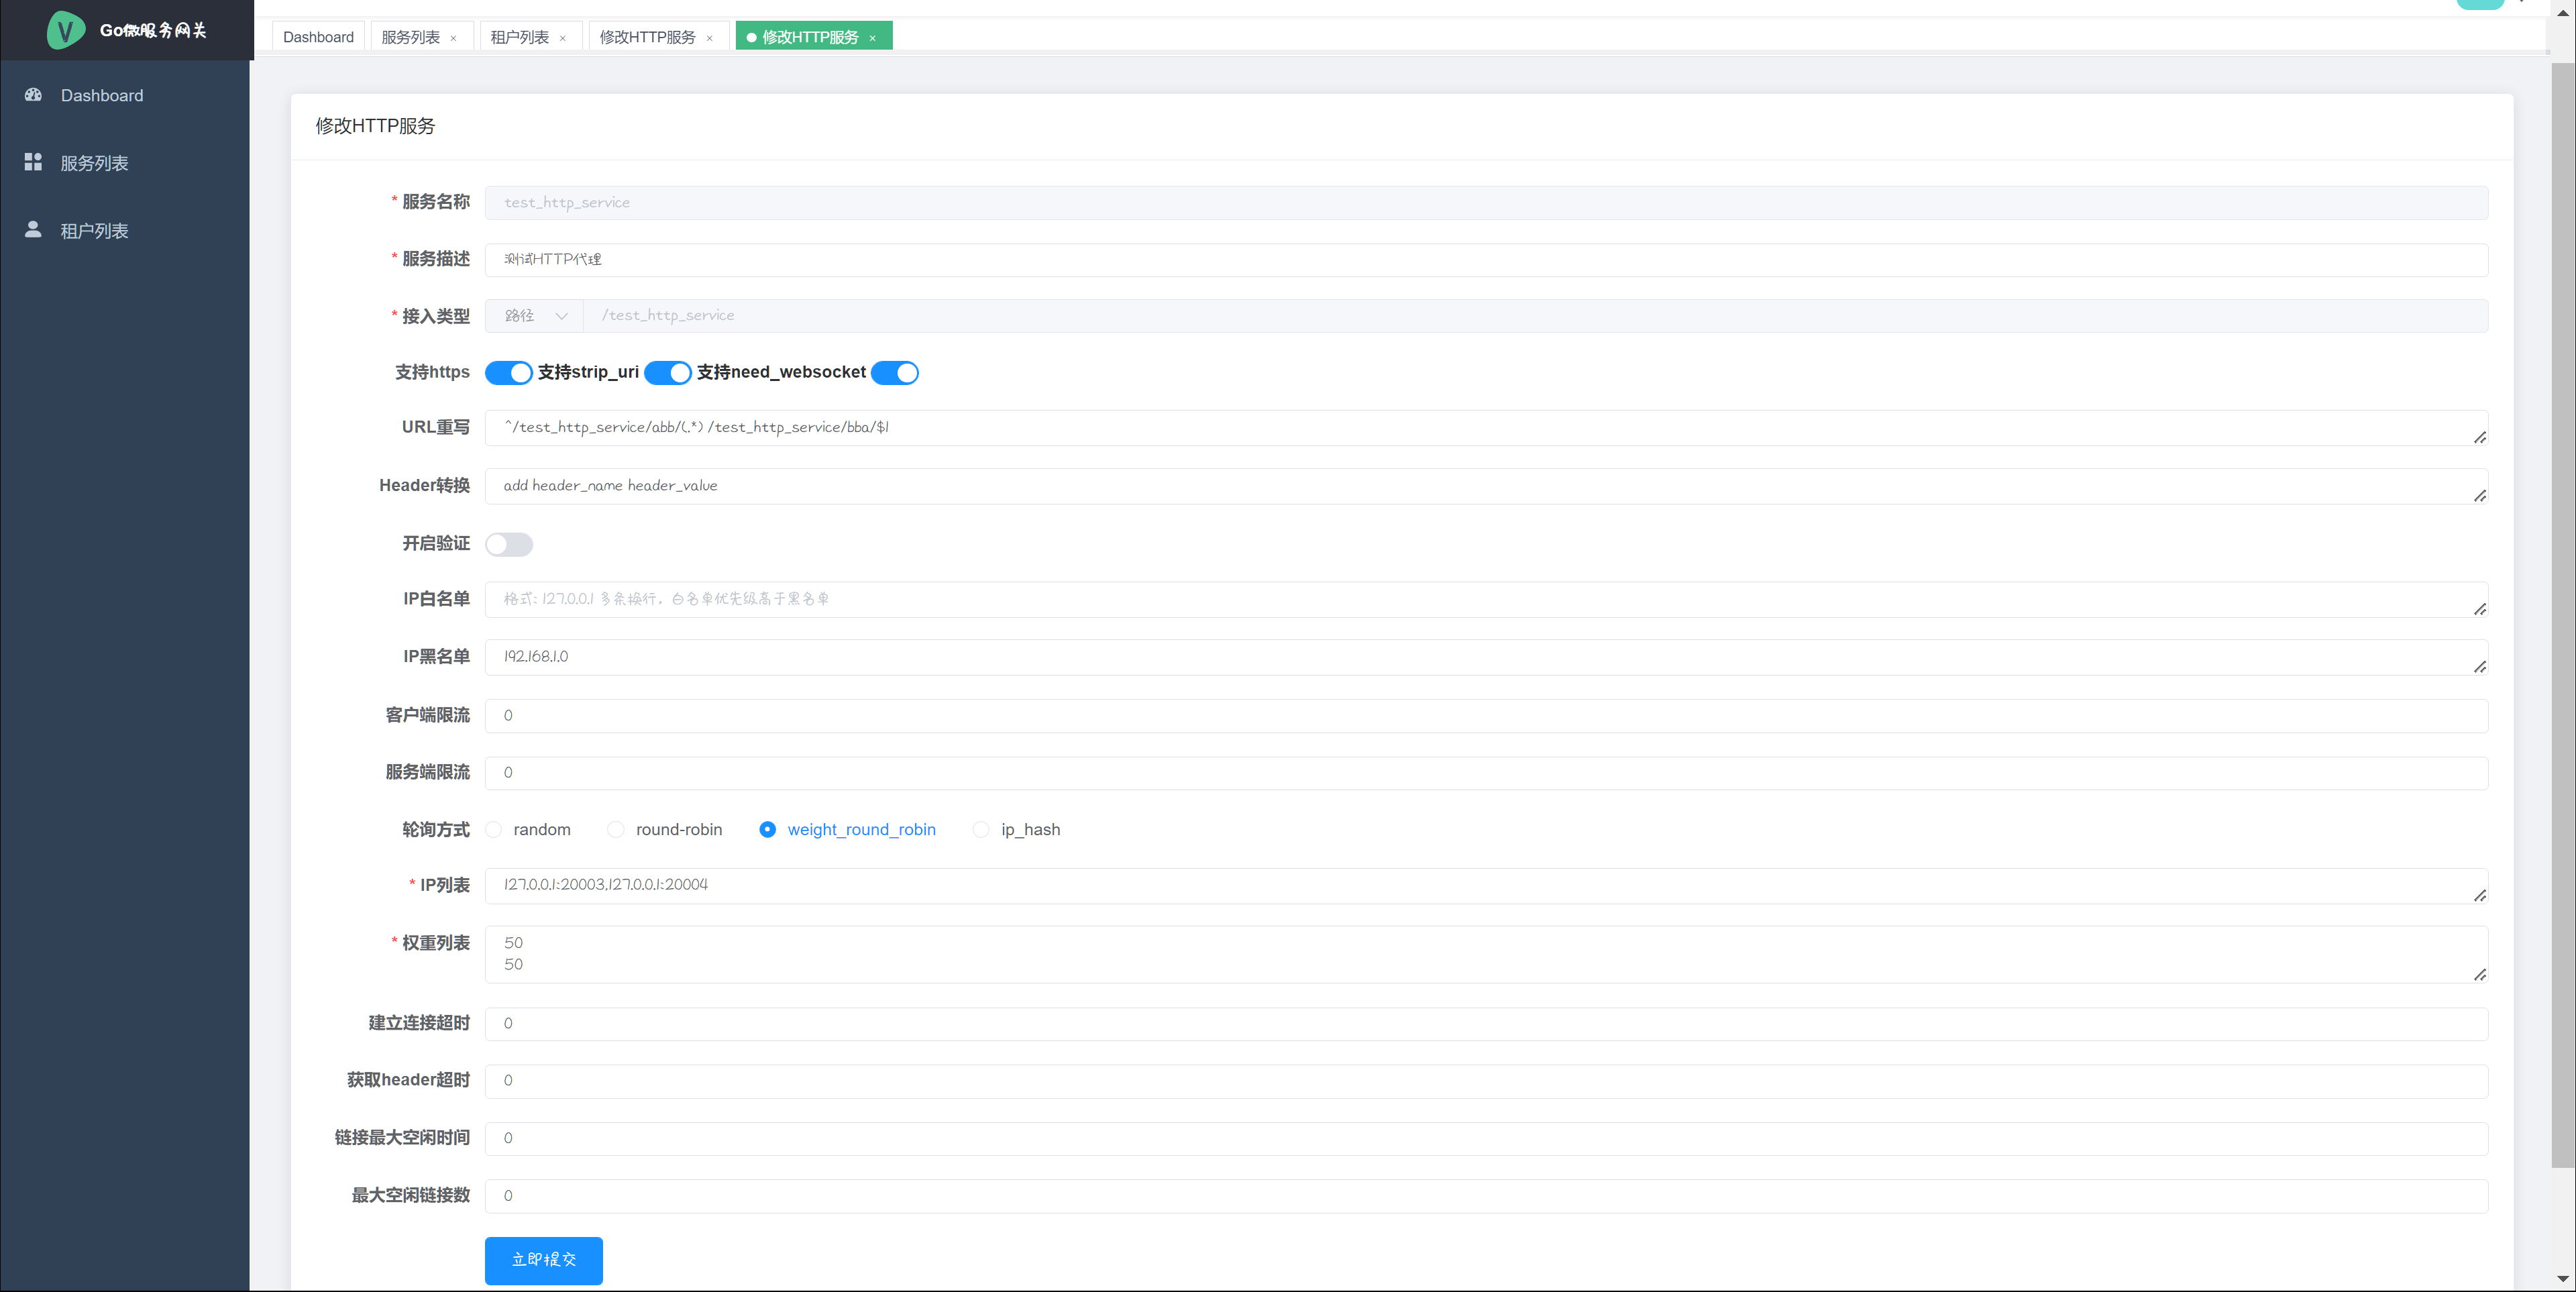Click resize handle of URL重写 textarea
The width and height of the screenshot is (2576, 1292).
[x=2479, y=437]
